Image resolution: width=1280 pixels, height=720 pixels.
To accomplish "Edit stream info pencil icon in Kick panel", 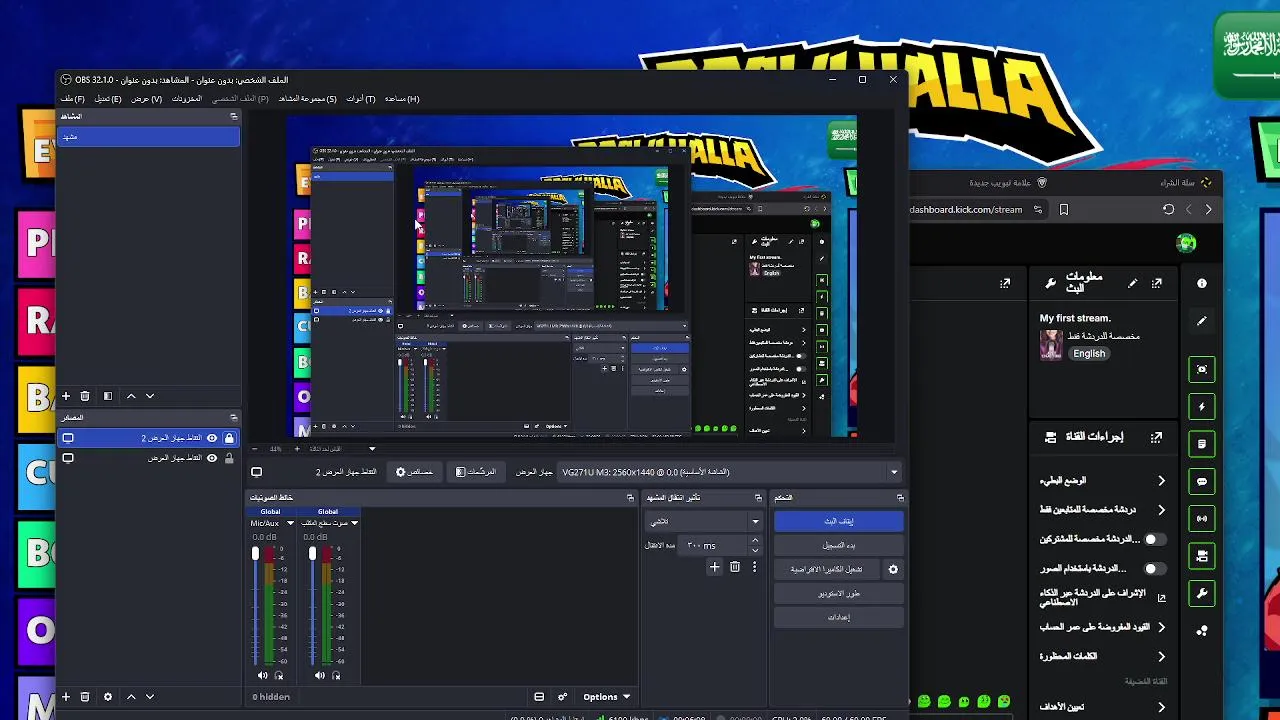I will click(x=1132, y=284).
